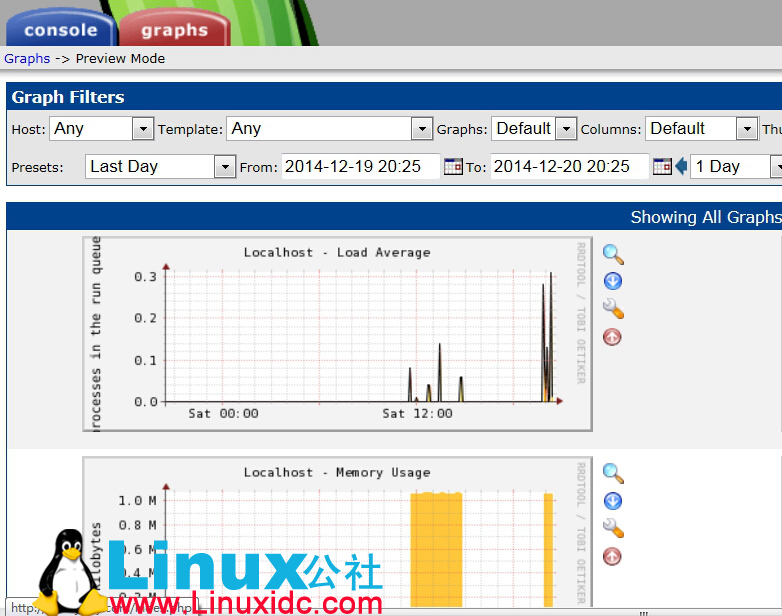Zoom the Load Average graph with magnifier icon

tap(613, 254)
